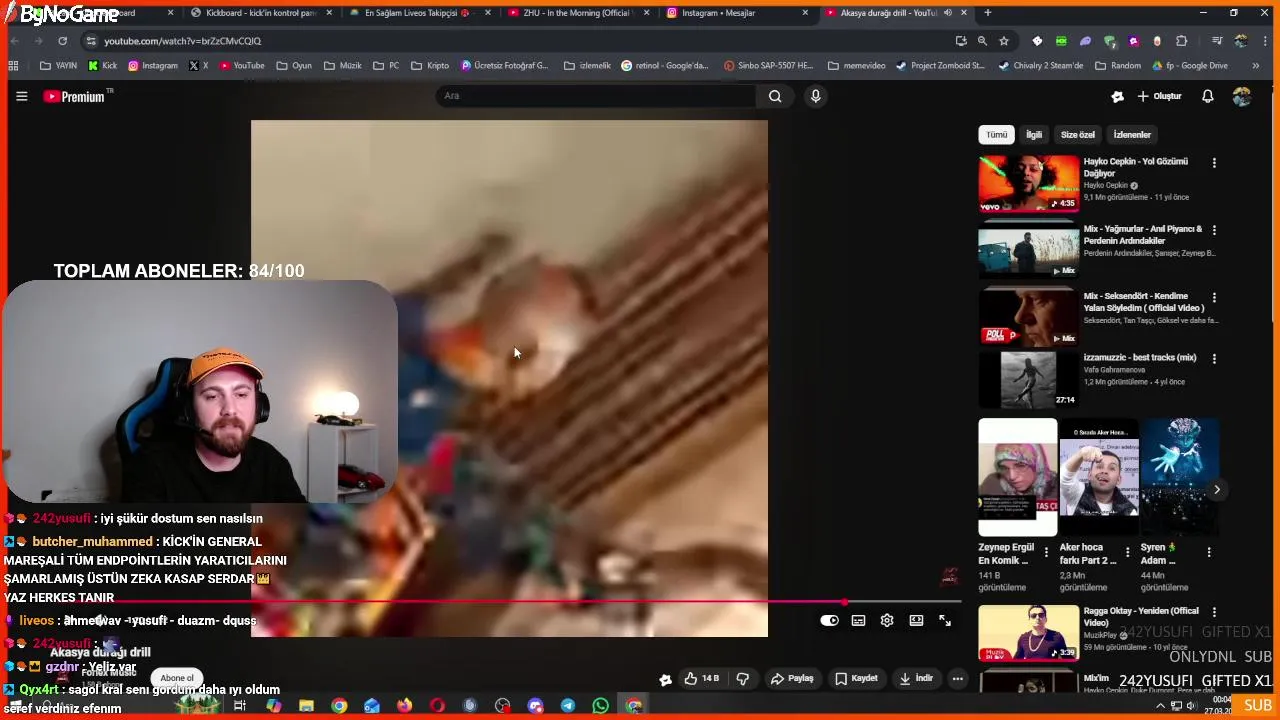
Task: Show next Shorts with right arrow
Action: coord(1216,490)
